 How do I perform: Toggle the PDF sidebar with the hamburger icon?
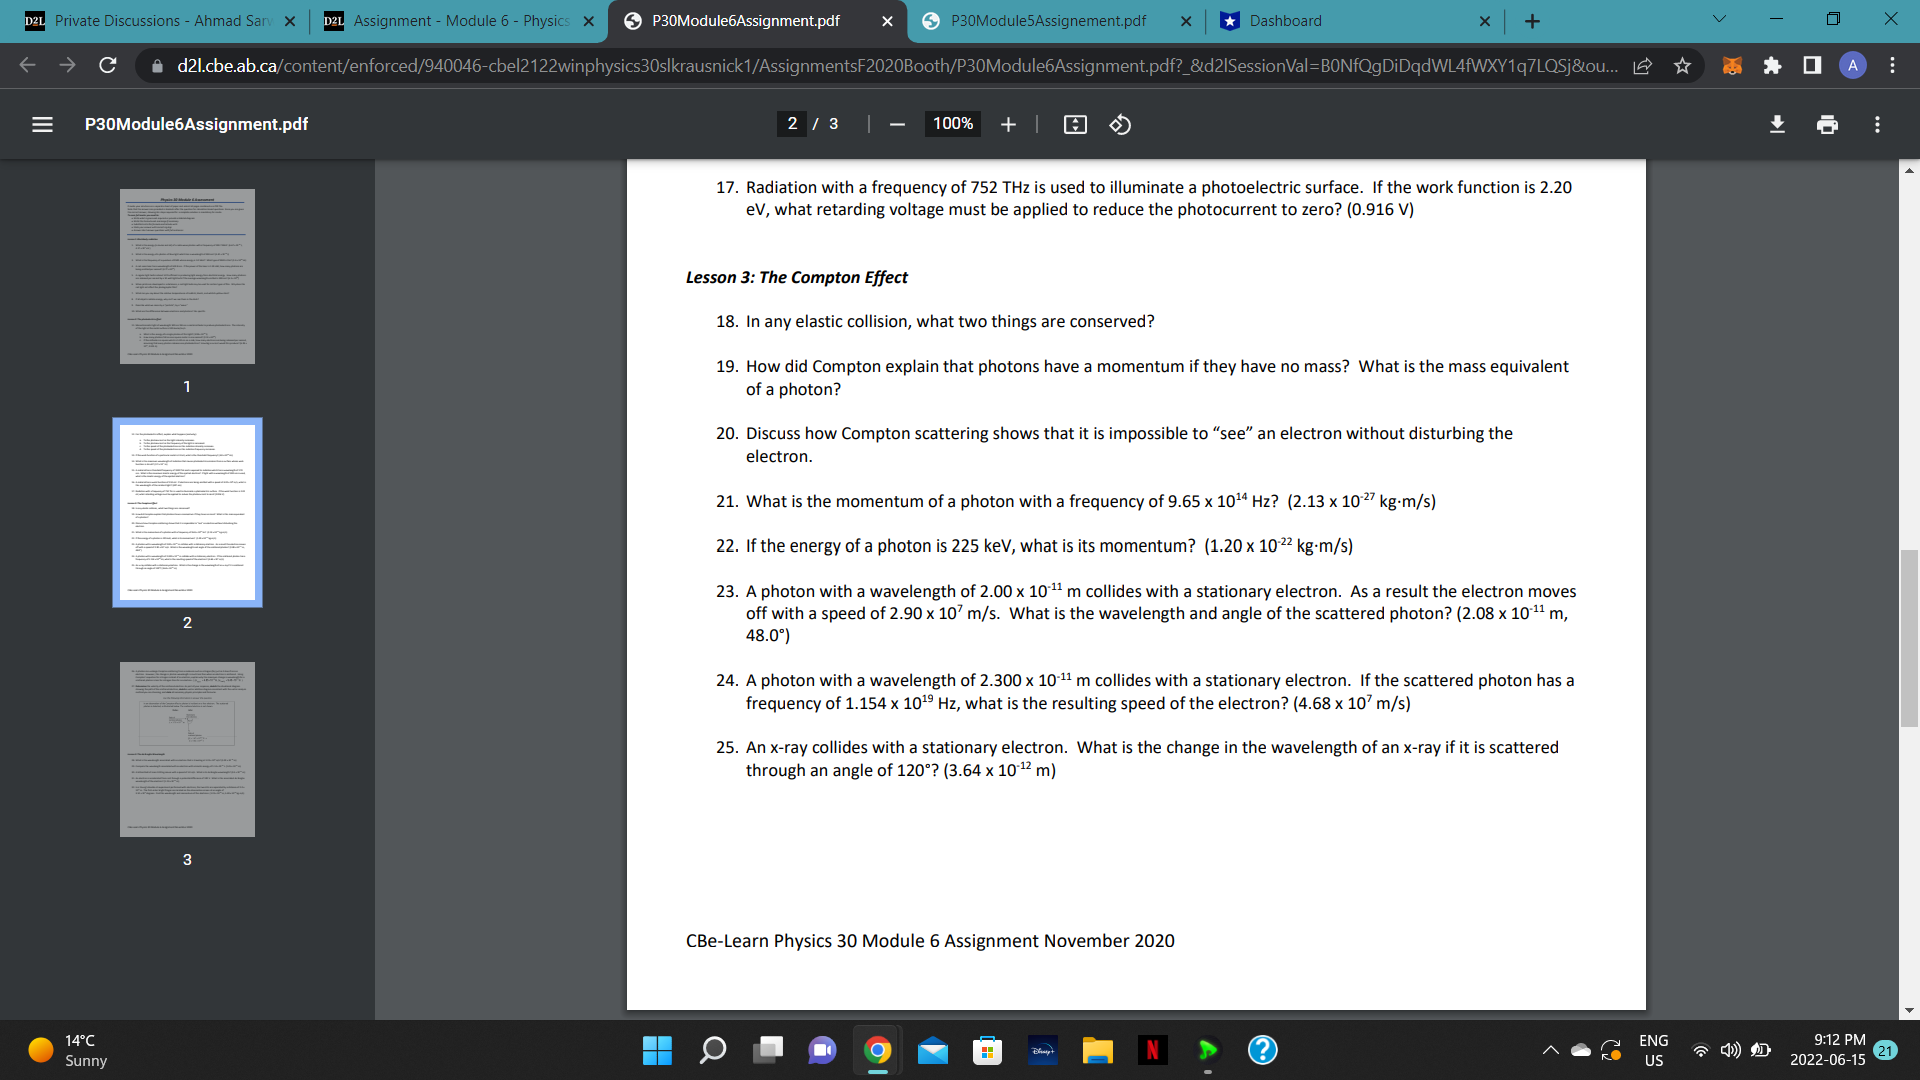click(x=42, y=124)
